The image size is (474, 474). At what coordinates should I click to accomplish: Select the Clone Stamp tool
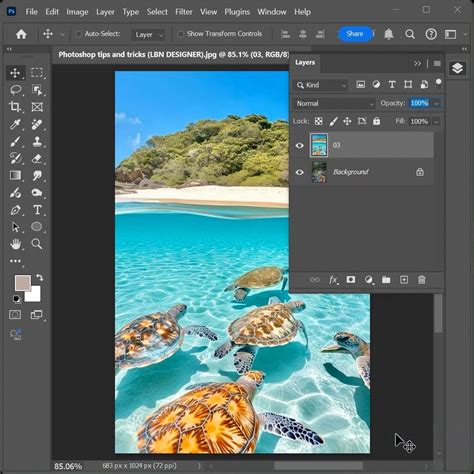tap(37, 141)
